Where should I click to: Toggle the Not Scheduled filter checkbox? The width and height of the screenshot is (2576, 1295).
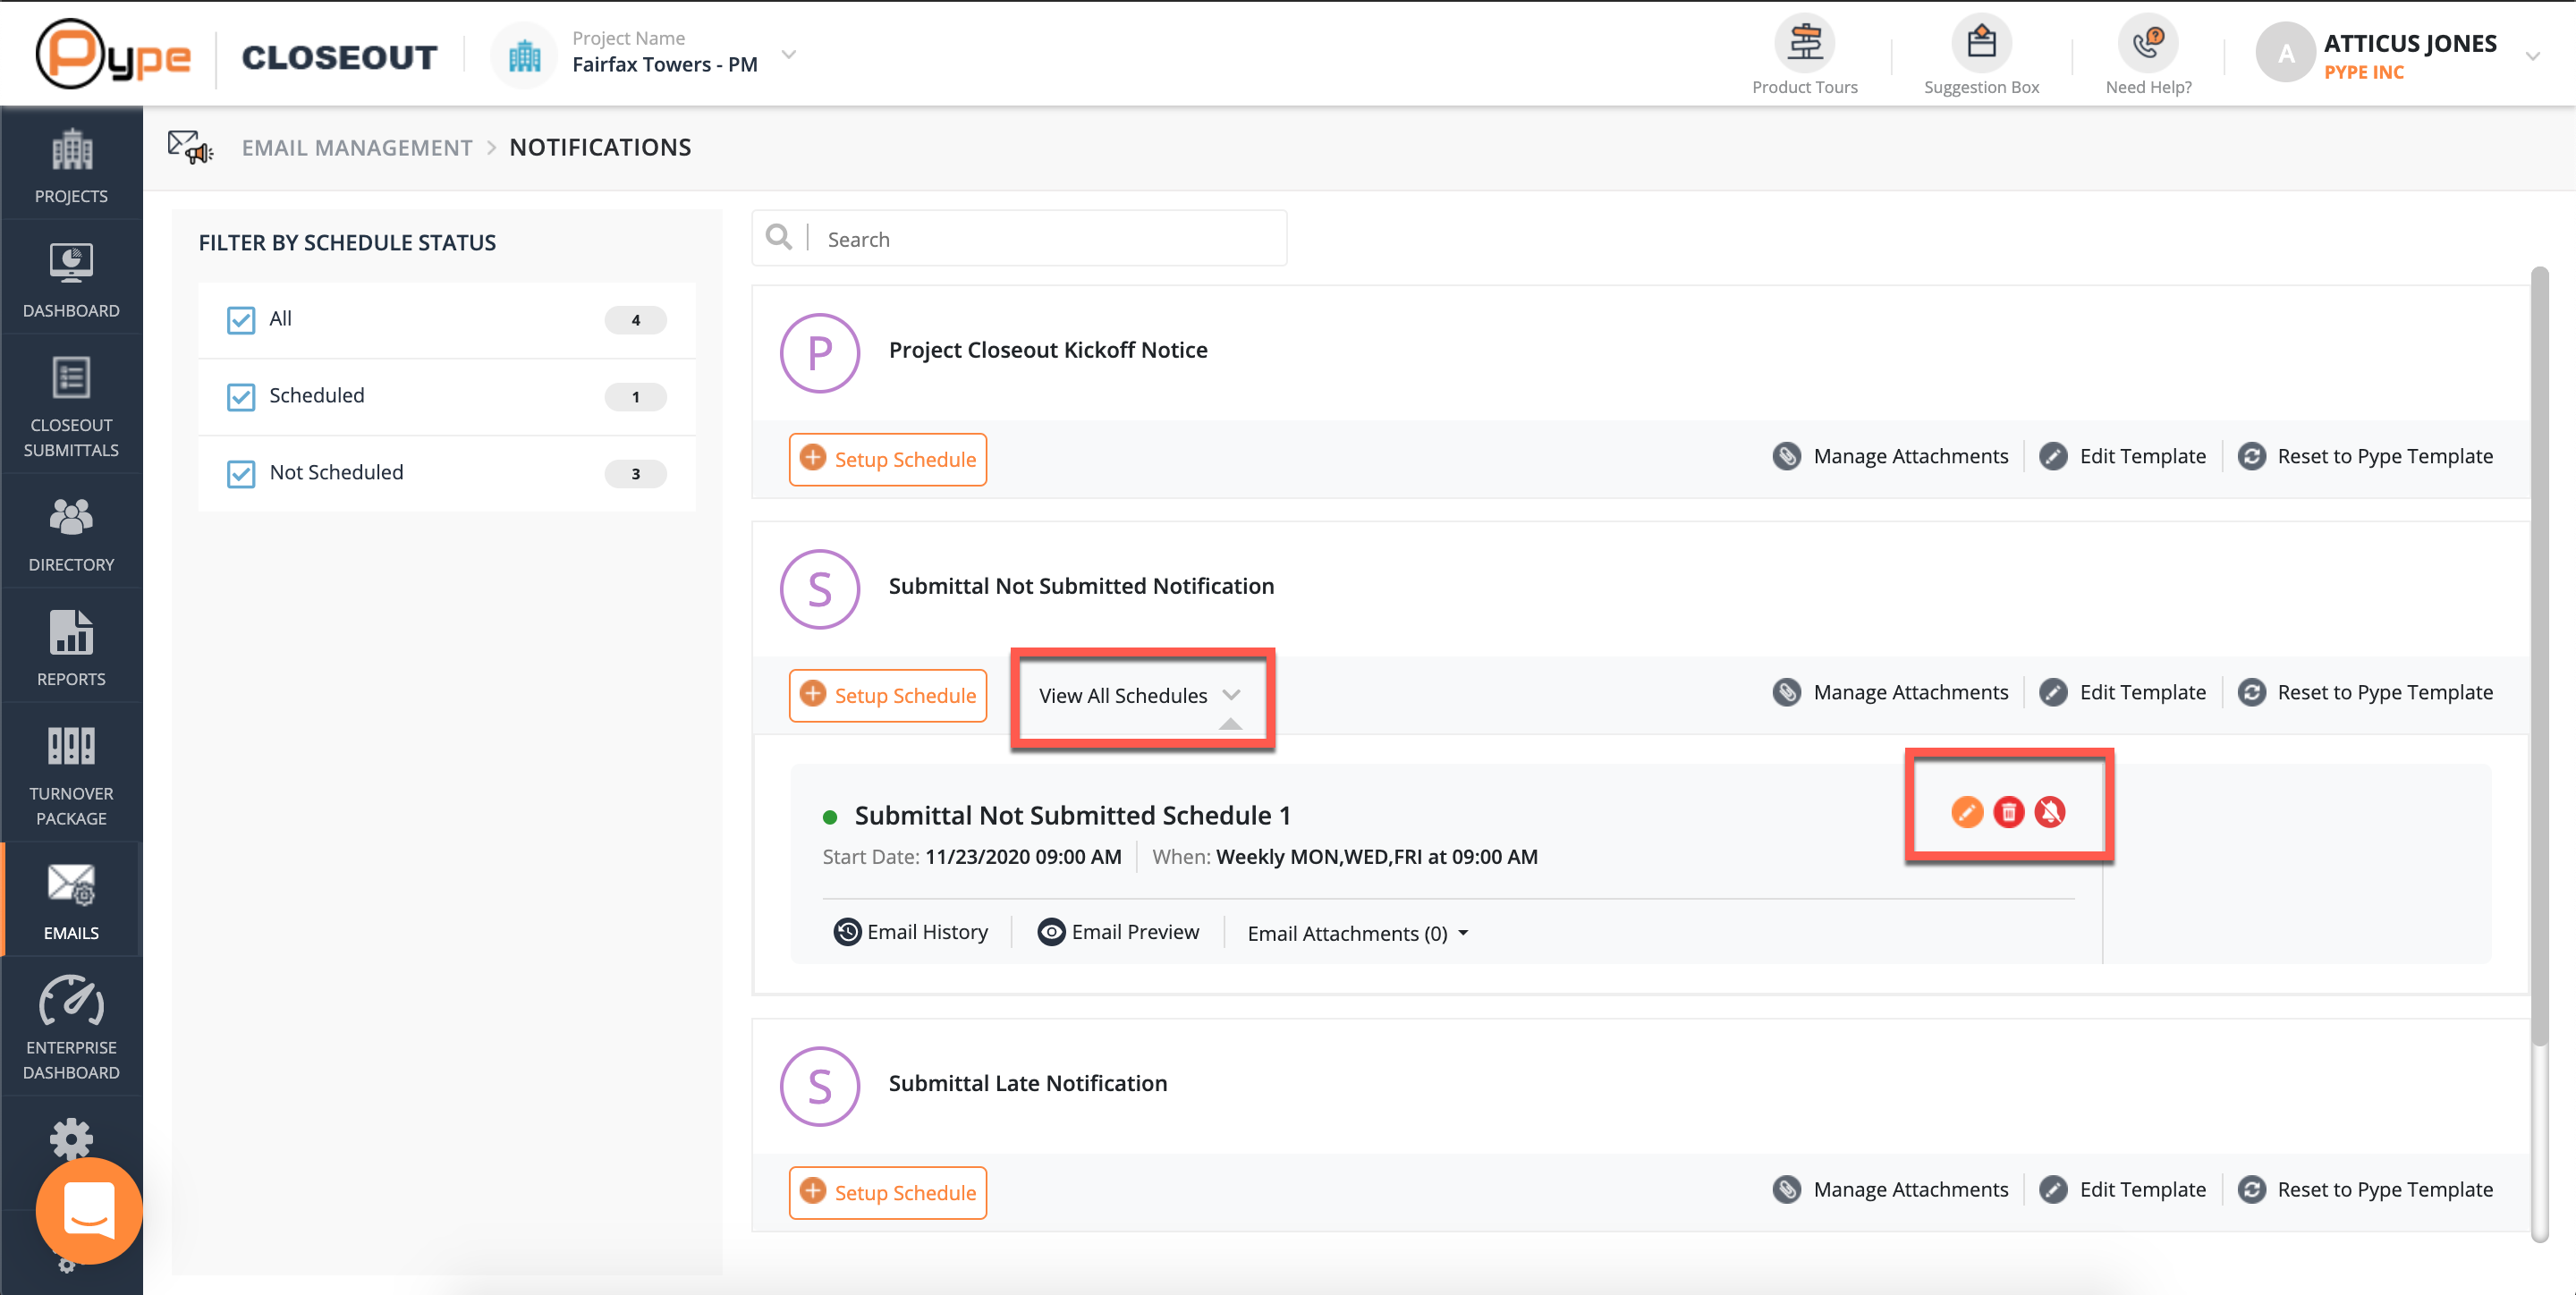pos(241,474)
